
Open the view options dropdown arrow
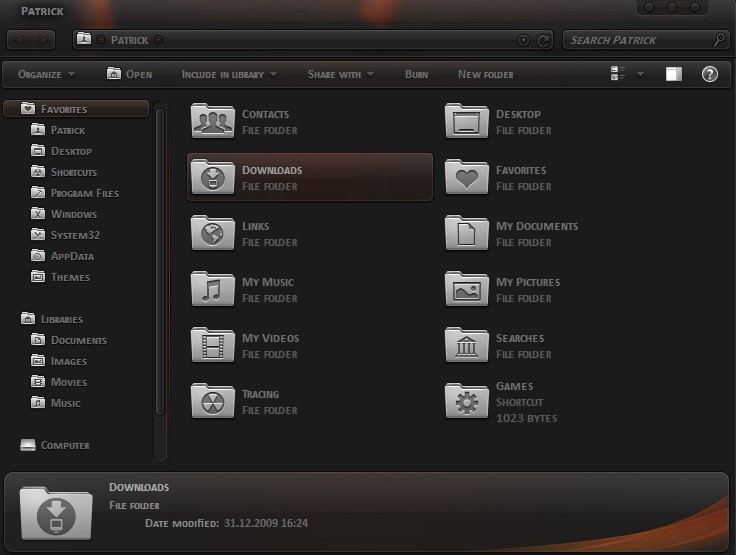(x=640, y=74)
